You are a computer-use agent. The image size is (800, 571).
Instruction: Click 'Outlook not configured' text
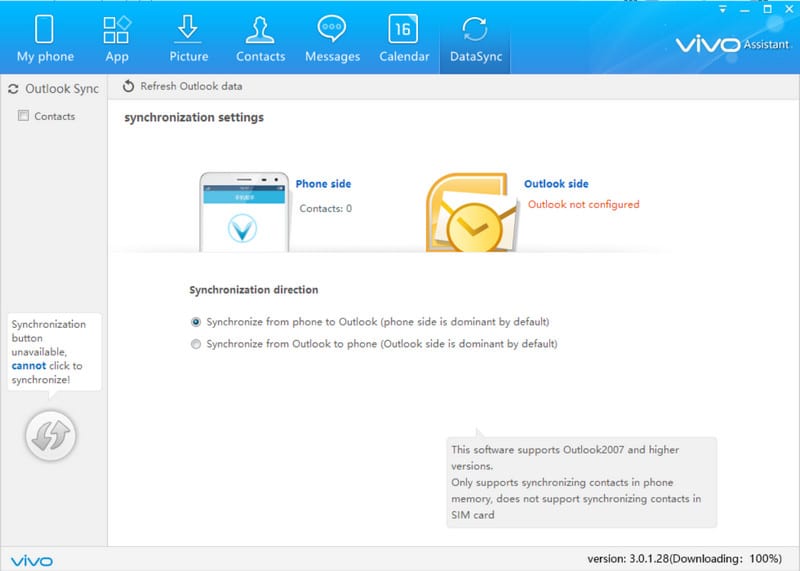583,205
